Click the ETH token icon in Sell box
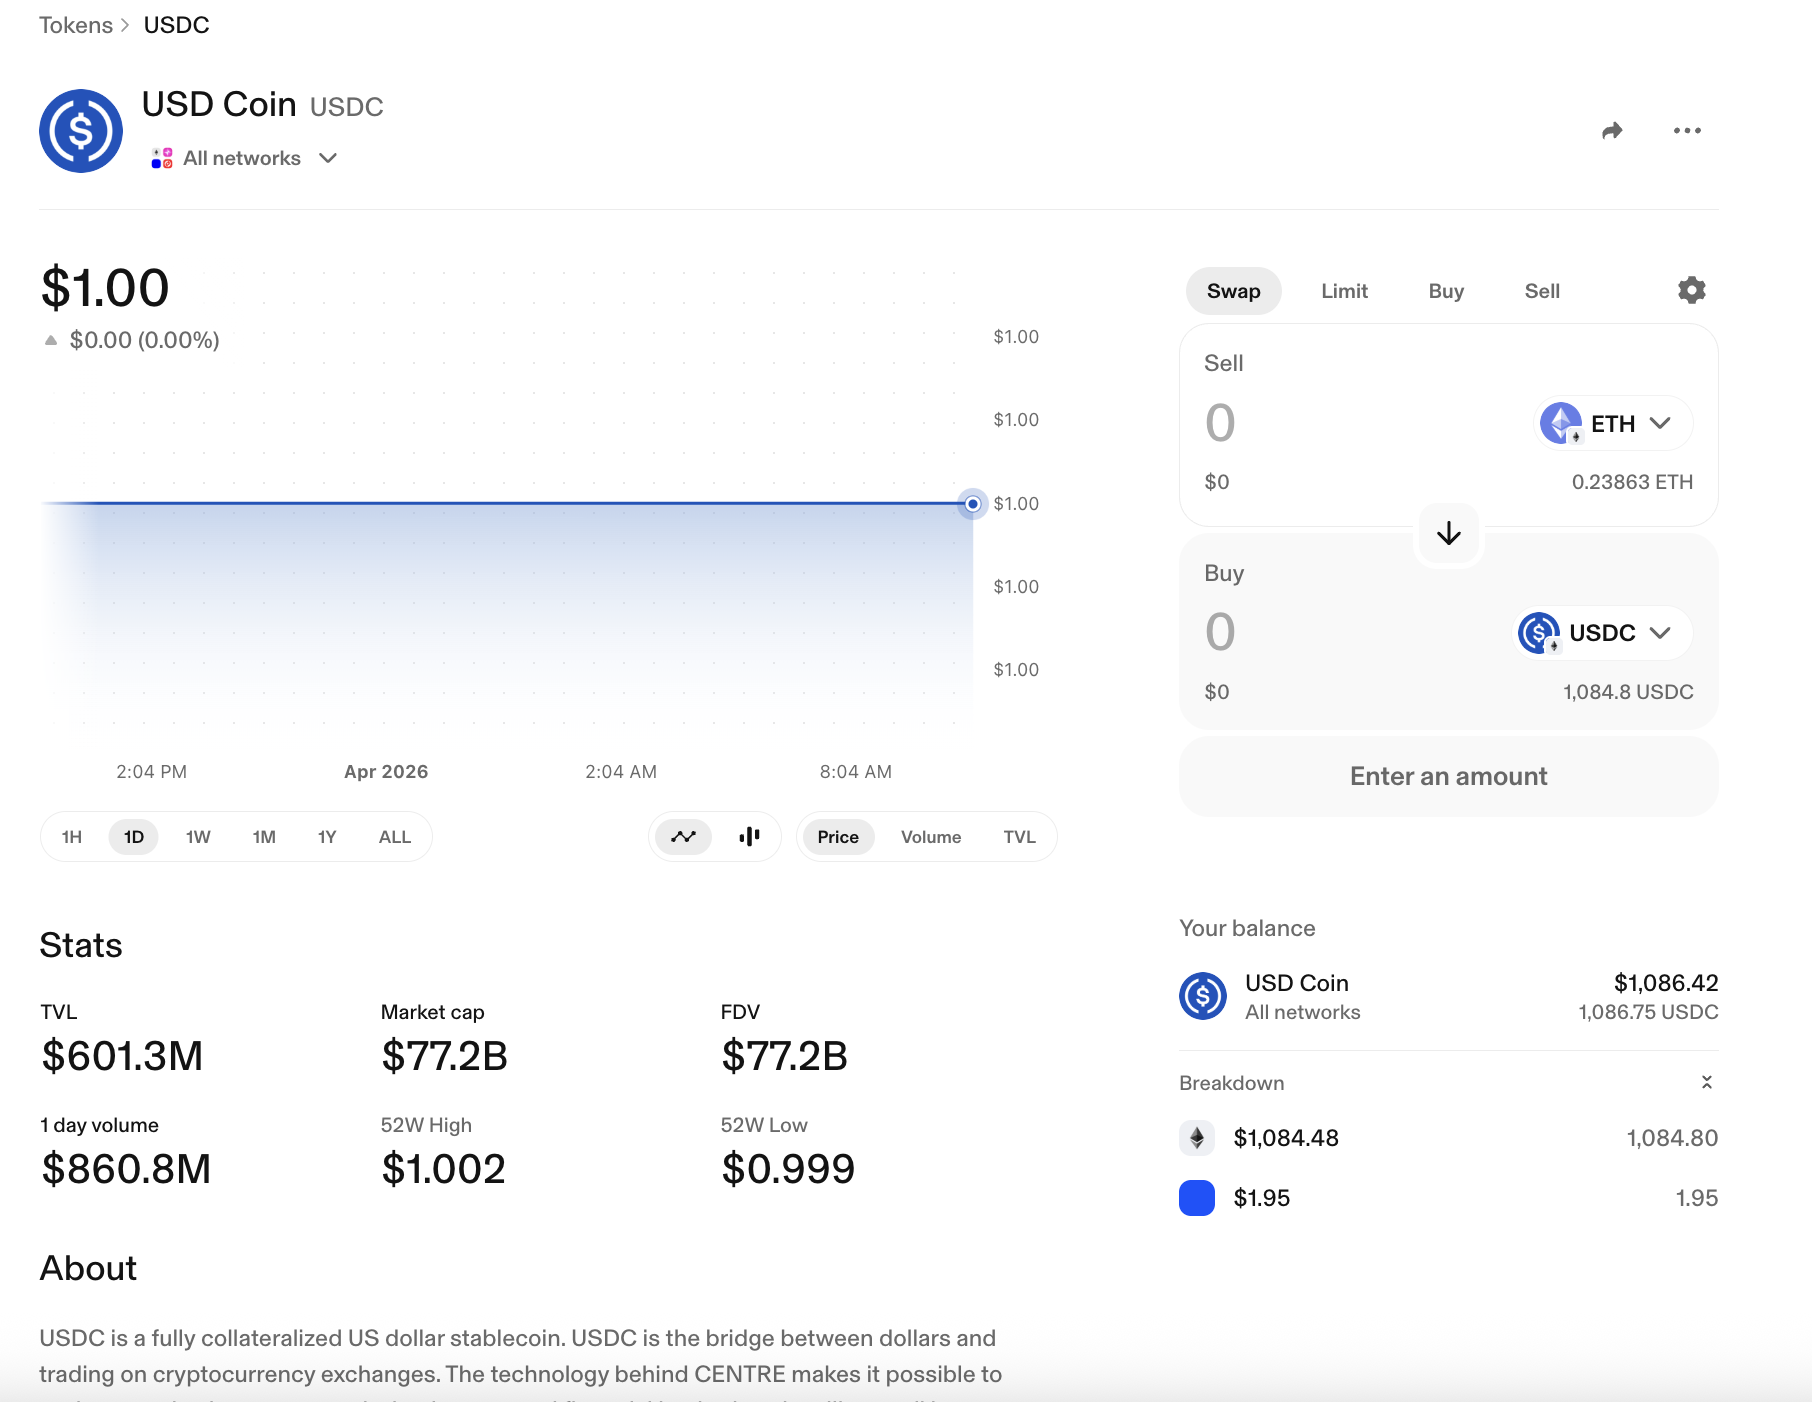The image size is (1812, 1402). pos(1561,423)
